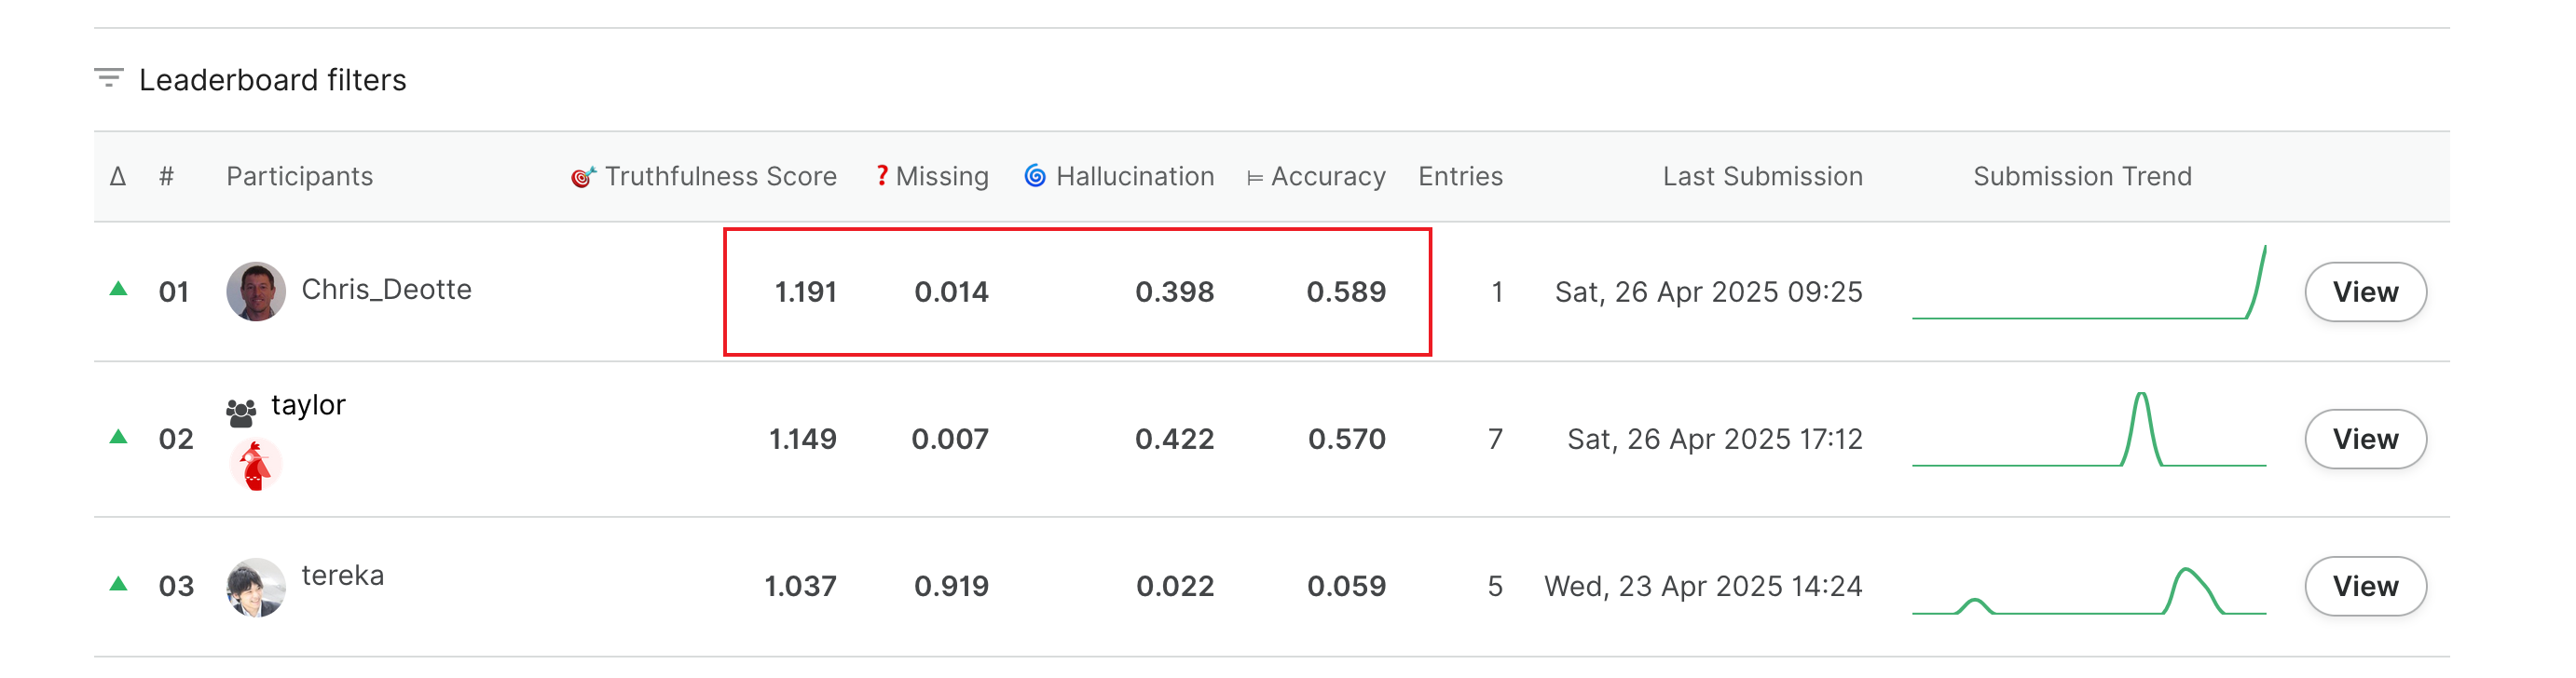Click the Truthfulness Score target icon
2576x678 pixels.
583,177
